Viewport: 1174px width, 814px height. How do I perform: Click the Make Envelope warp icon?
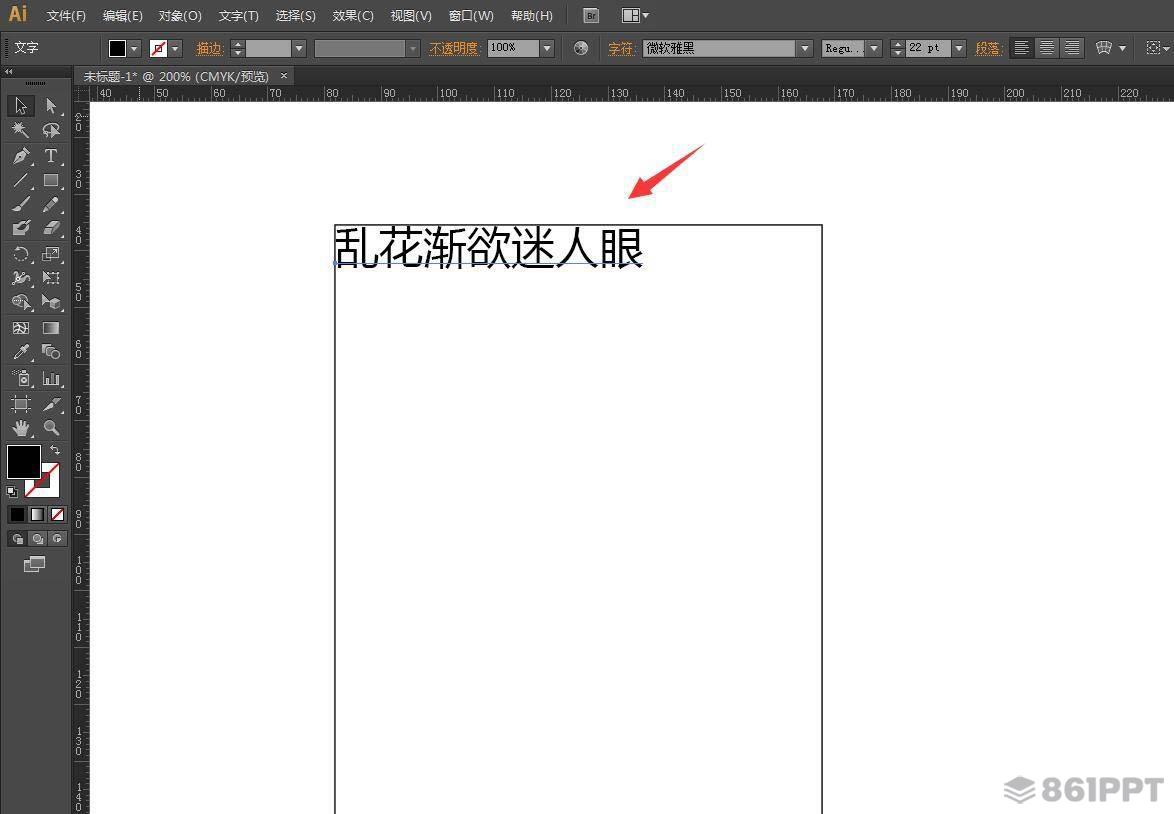(1104, 48)
